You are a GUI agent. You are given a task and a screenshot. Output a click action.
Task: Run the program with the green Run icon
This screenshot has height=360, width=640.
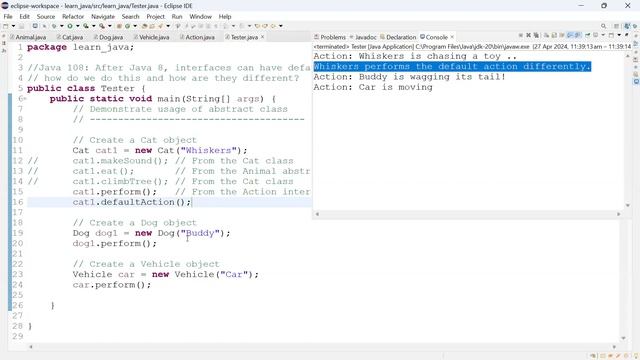(70, 26)
